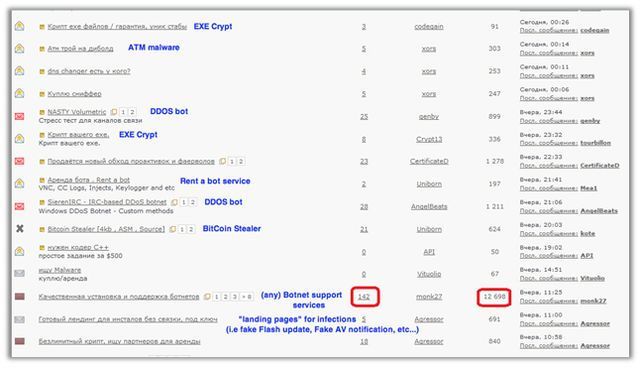Image resolution: width=640 pixels, height=367 pixels.
Task: Open last post by 'Mea1'
Action: pyautogui.click(x=589, y=188)
